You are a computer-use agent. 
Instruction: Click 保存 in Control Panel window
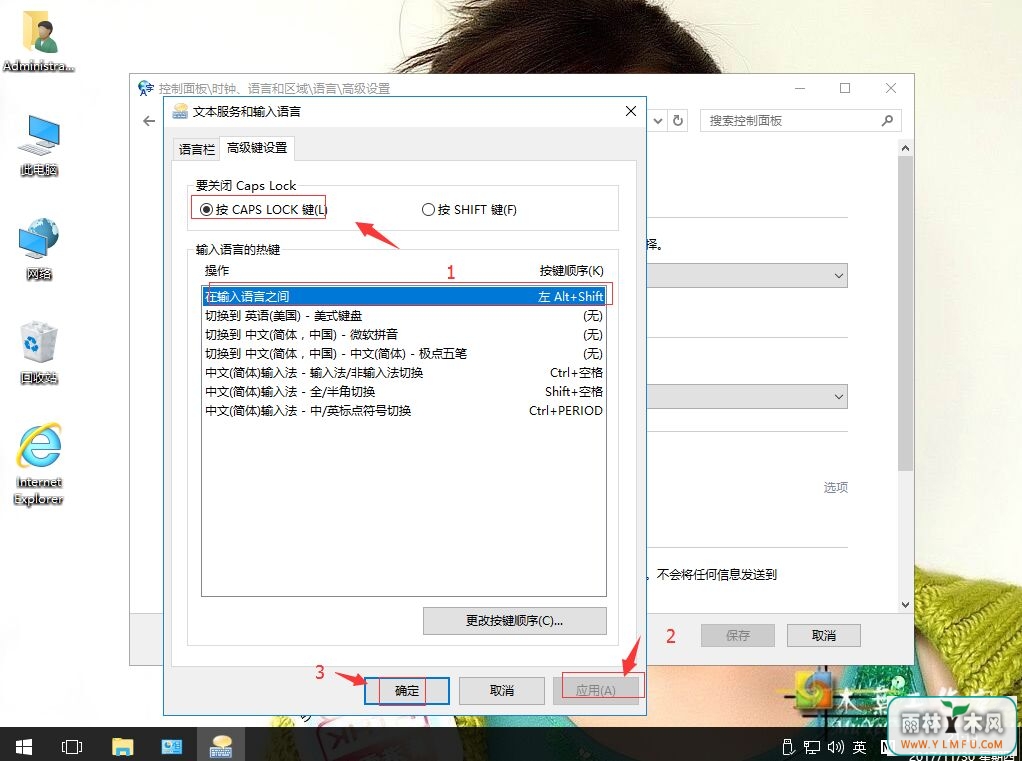click(x=738, y=635)
